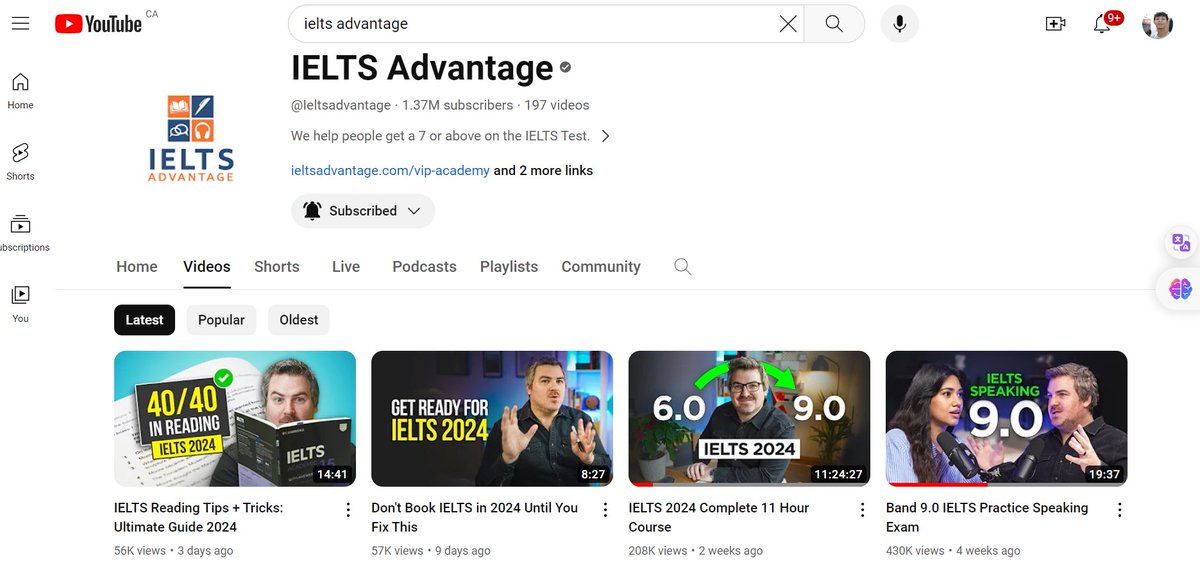
Task: Open the Create video icon
Action: click(x=1055, y=23)
